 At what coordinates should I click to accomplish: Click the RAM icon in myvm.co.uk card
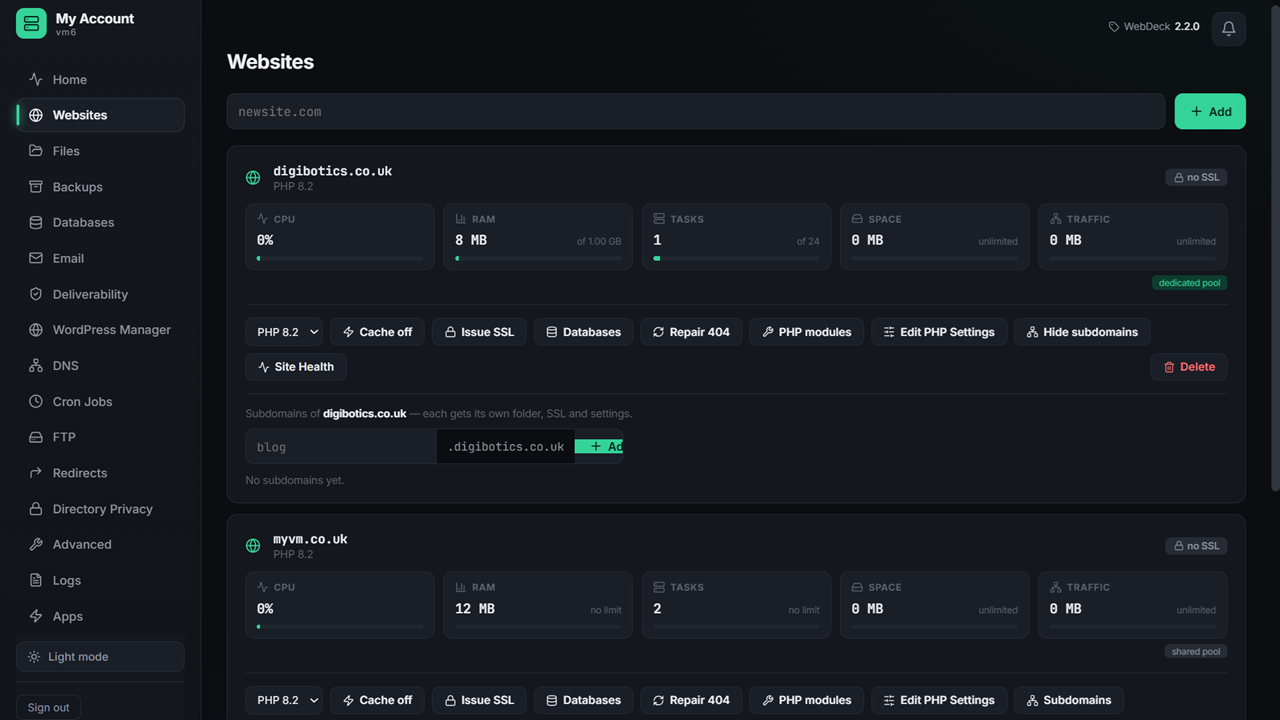[x=461, y=587]
